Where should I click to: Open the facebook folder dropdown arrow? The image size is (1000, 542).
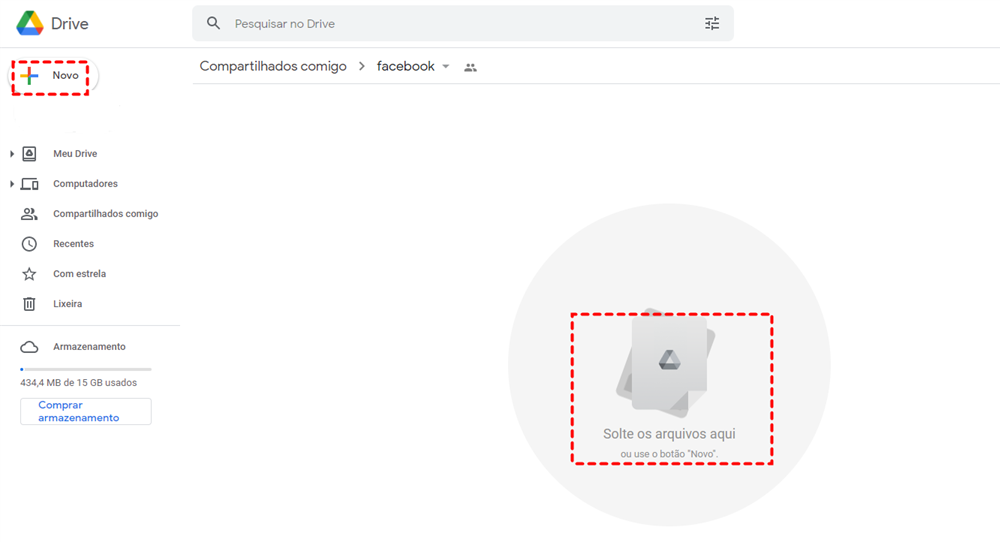click(x=446, y=66)
